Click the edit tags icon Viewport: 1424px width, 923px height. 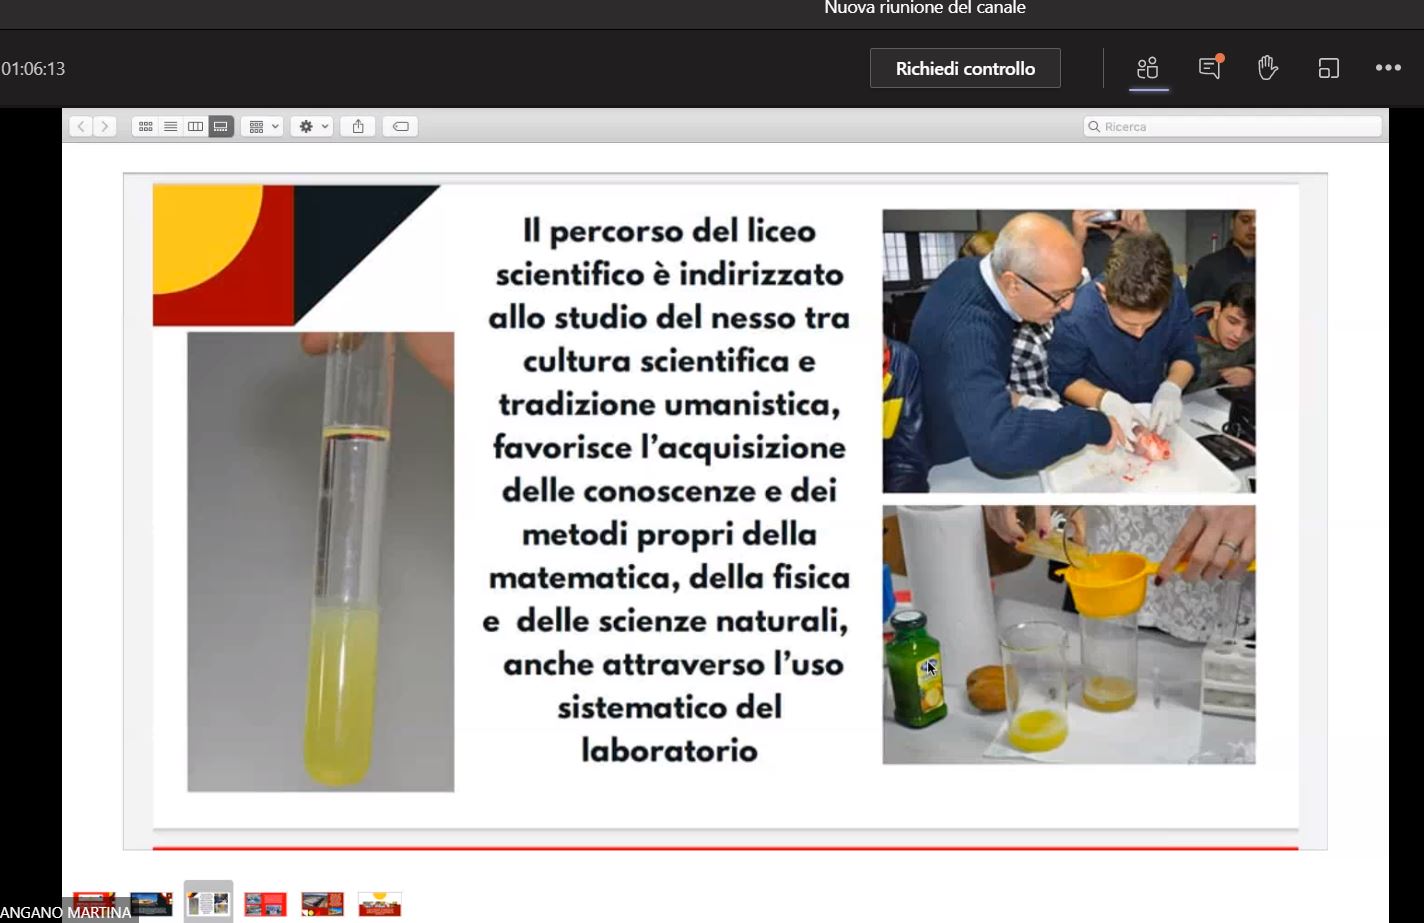point(401,126)
